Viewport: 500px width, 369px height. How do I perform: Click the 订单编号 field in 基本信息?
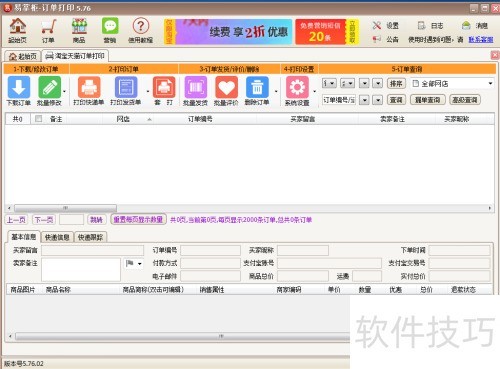(210, 250)
